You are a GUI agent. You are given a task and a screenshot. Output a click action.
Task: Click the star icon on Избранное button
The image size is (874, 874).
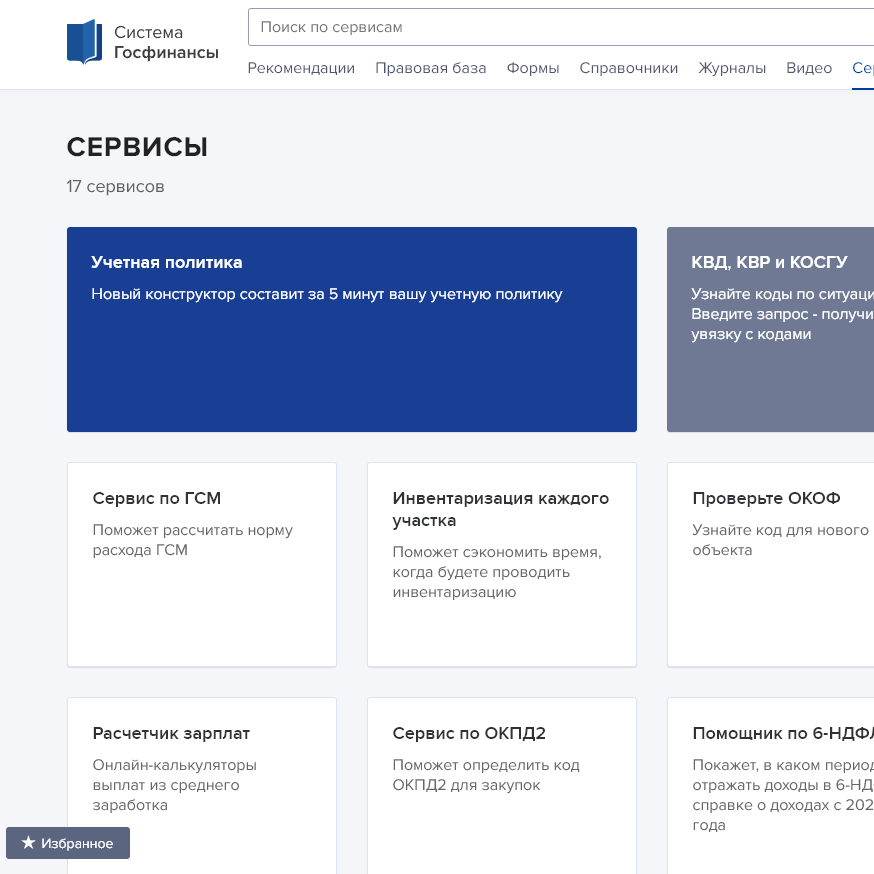tap(28, 842)
